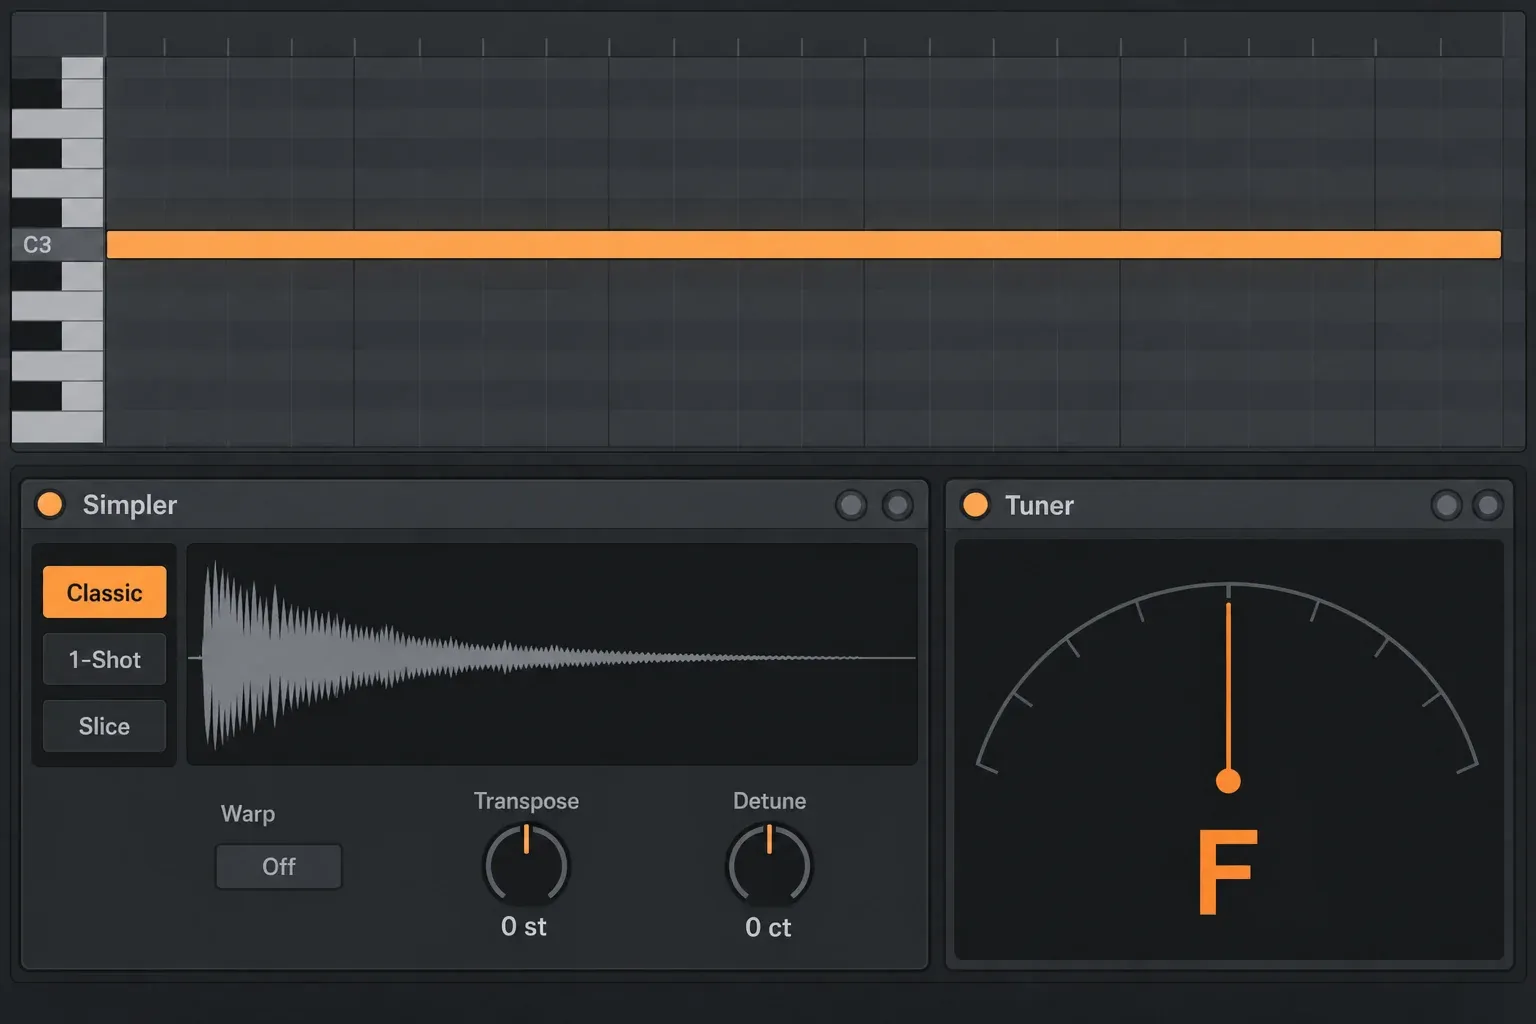
Task: Click the Detune label text
Action: coord(769,801)
